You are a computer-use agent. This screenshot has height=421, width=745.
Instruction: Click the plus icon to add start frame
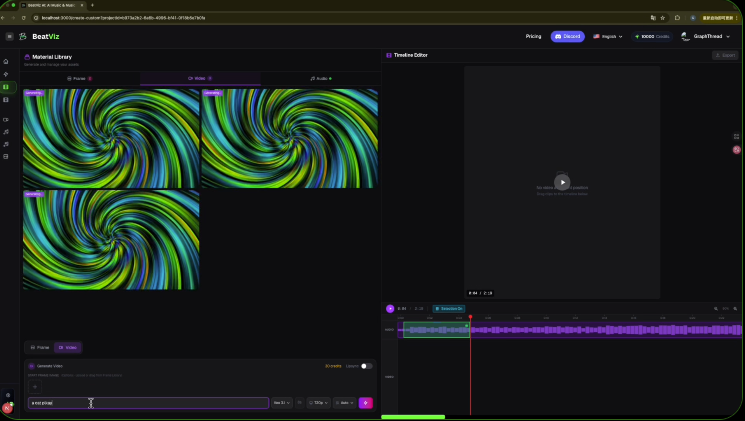click(x=35, y=386)
